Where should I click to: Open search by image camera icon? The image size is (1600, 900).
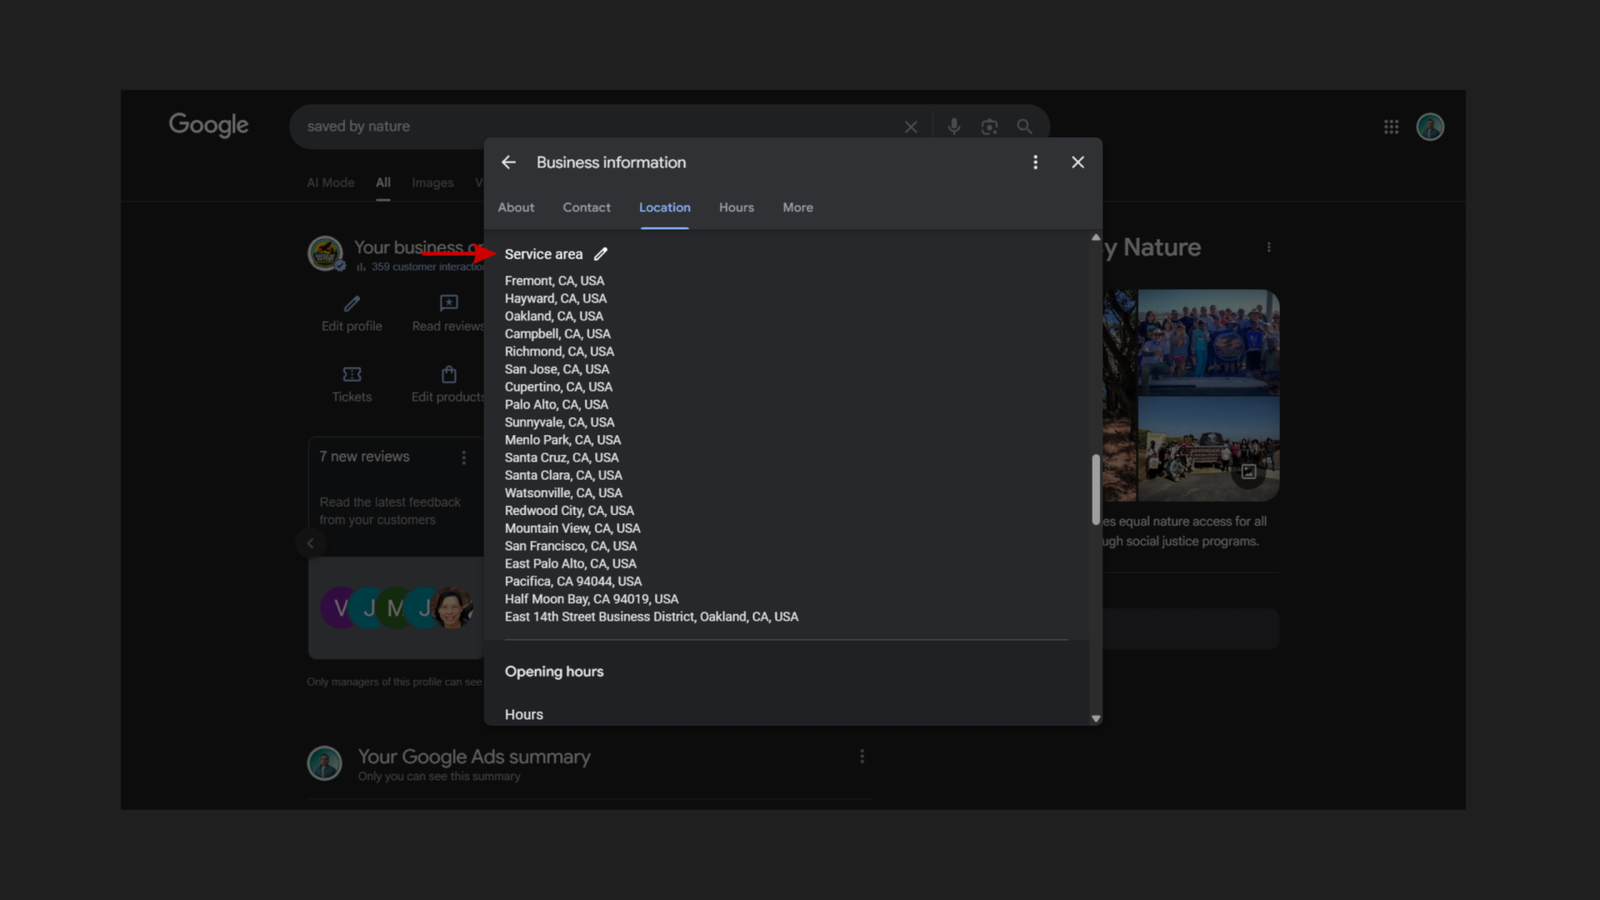coord(989,127)
